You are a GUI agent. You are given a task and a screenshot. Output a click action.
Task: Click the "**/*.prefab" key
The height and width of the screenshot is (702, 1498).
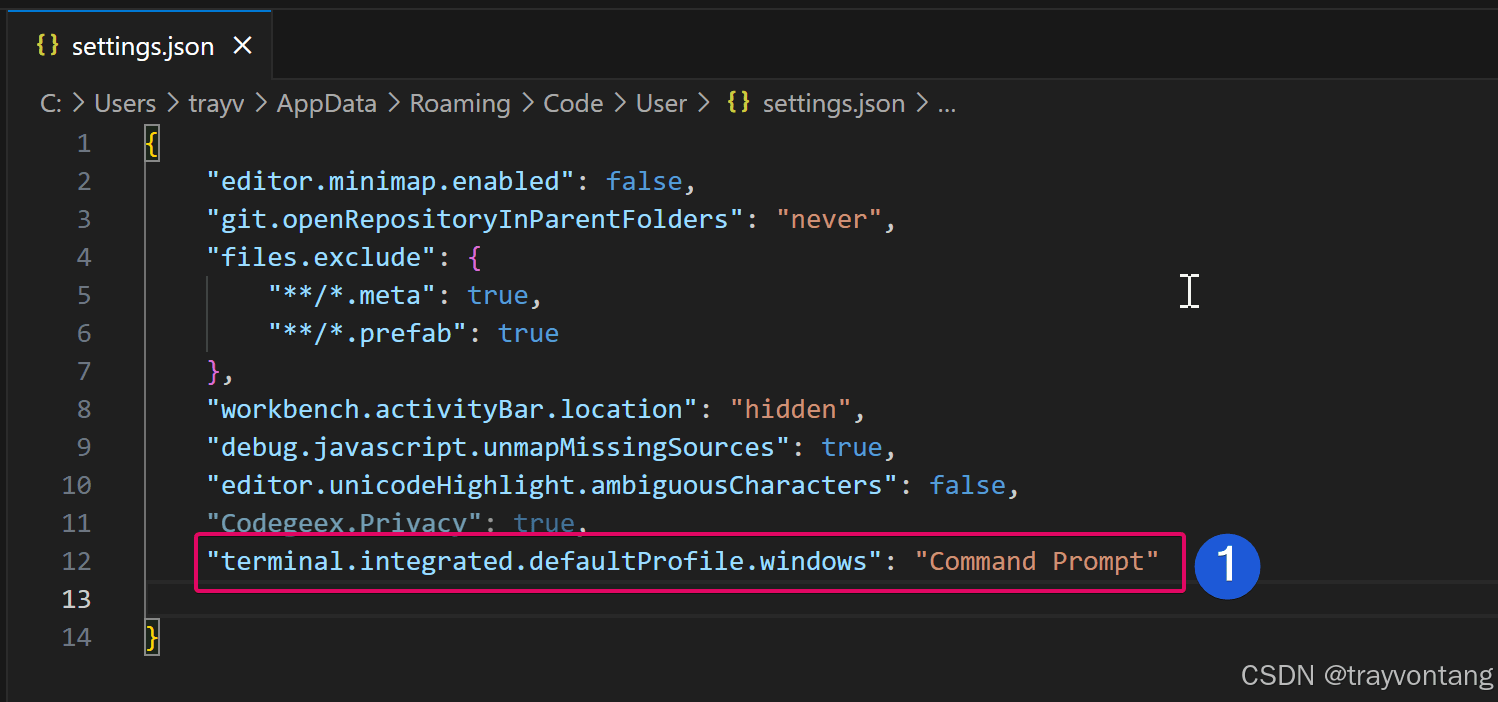tap(367, 333)
